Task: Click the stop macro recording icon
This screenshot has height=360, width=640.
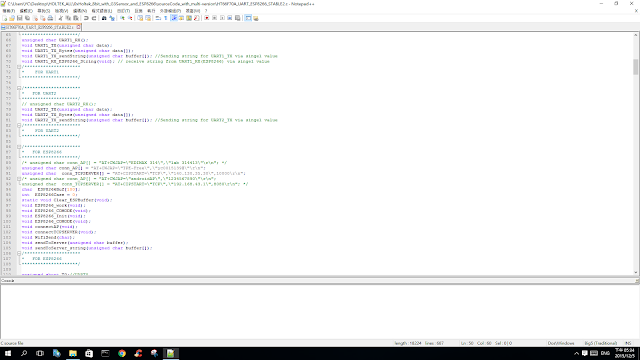Action: pyautogui.click(x=214, y=18)
